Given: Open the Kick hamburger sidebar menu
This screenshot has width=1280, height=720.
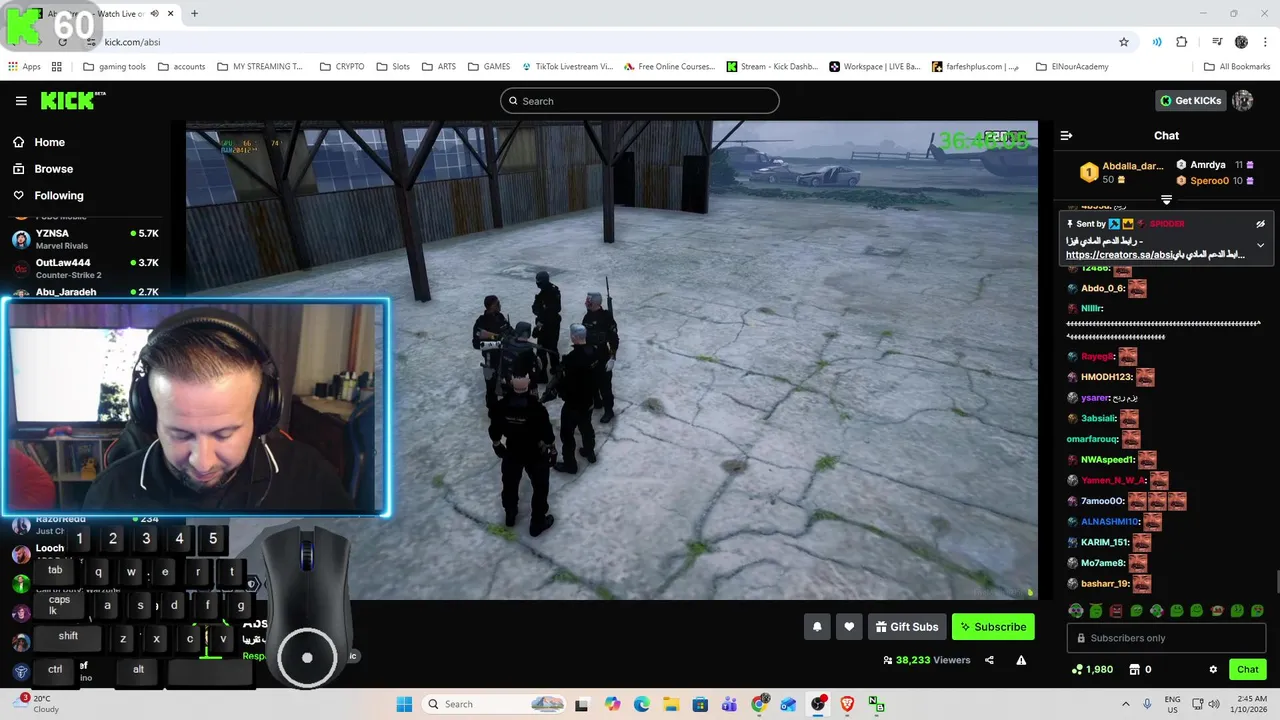Looking at the screenshot, I should 21,101.
